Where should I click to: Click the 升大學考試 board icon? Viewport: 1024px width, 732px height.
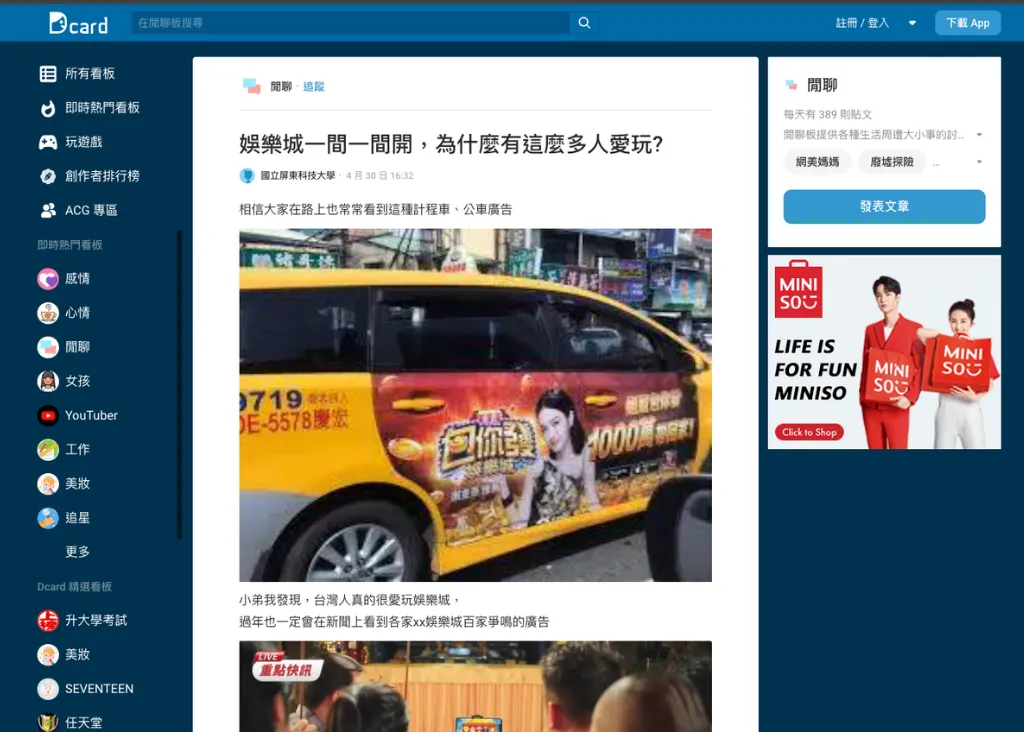pyautogui.click(x=48, y=620)
